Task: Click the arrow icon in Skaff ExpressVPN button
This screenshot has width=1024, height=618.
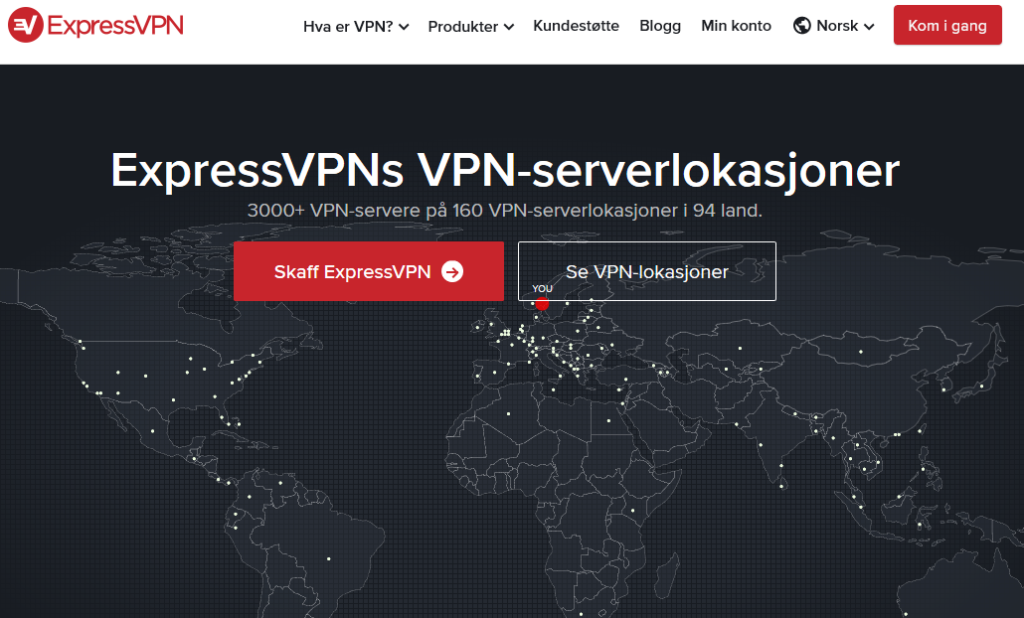Action: pyautogui.click(x=452, y=272)
